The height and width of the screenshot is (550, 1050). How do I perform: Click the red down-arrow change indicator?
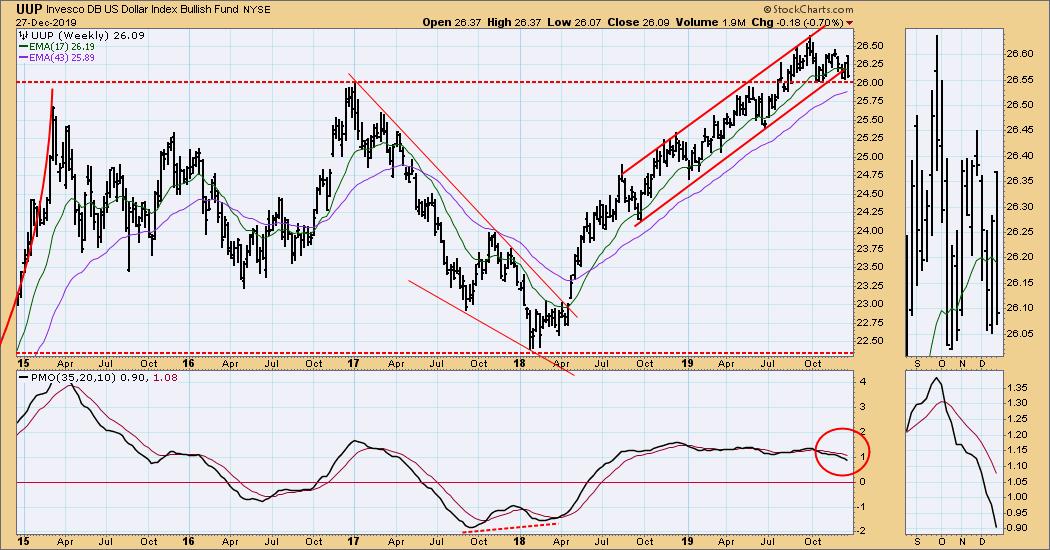850,22
